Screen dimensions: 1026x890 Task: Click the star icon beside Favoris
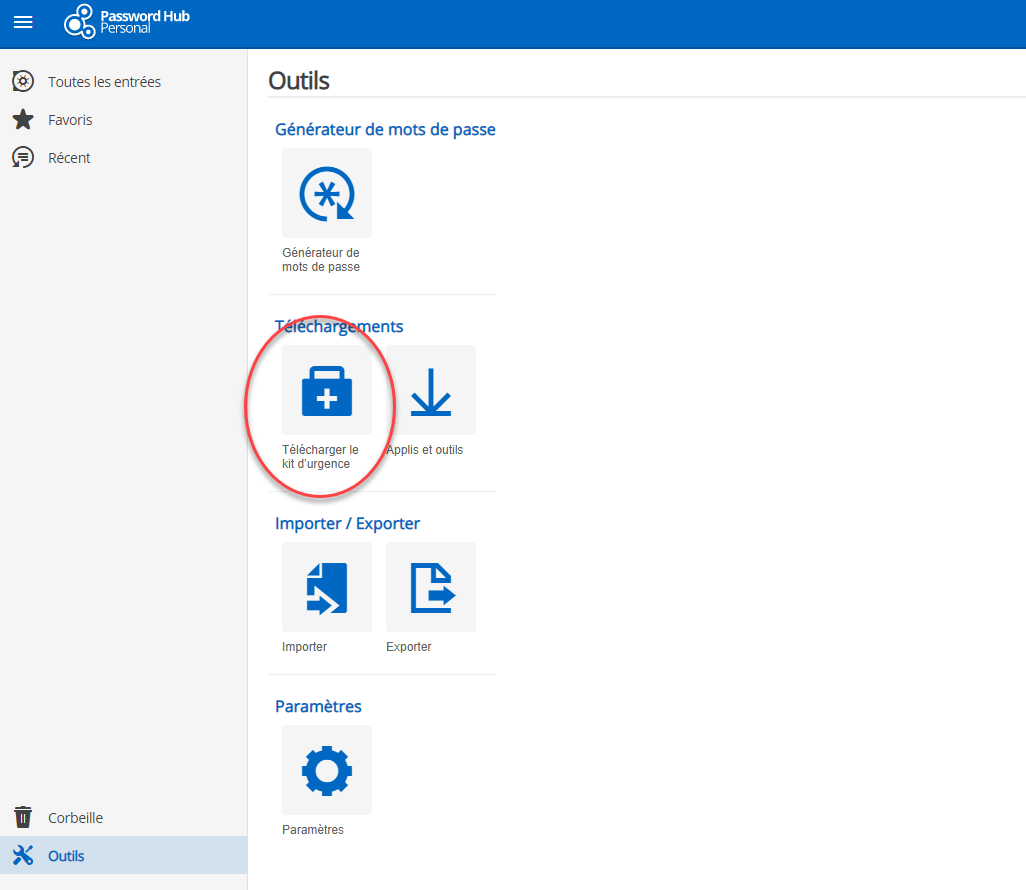click(x=23, y=120)
